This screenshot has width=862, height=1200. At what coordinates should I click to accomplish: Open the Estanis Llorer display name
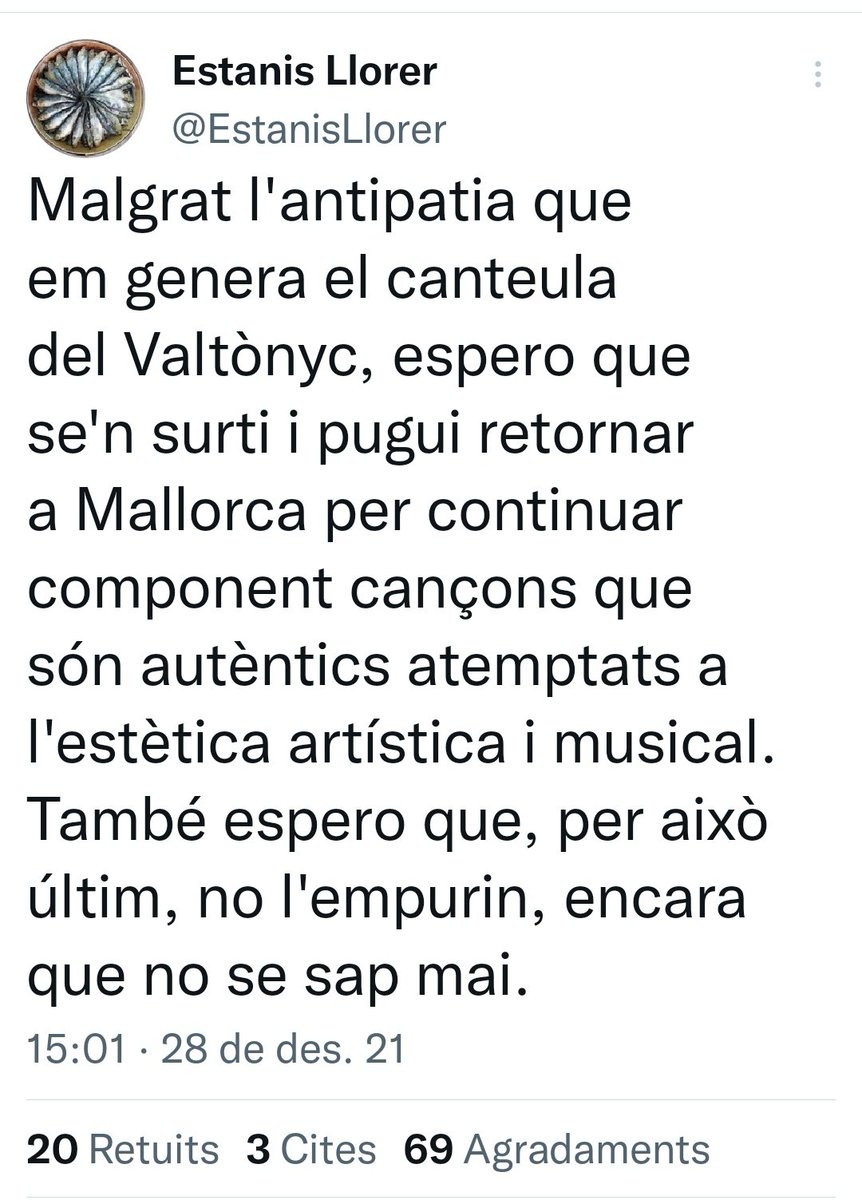[x=305, y=71]
